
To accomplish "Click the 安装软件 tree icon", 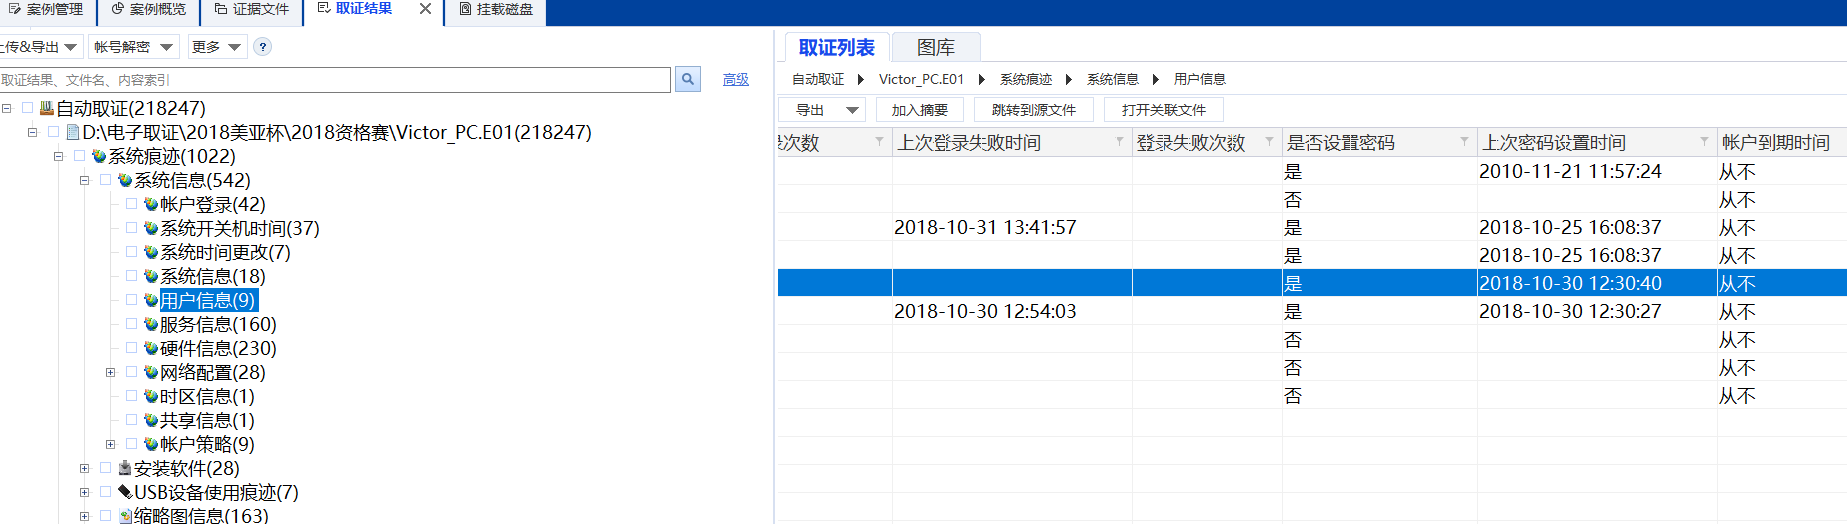I will click(x=125, y=468).
